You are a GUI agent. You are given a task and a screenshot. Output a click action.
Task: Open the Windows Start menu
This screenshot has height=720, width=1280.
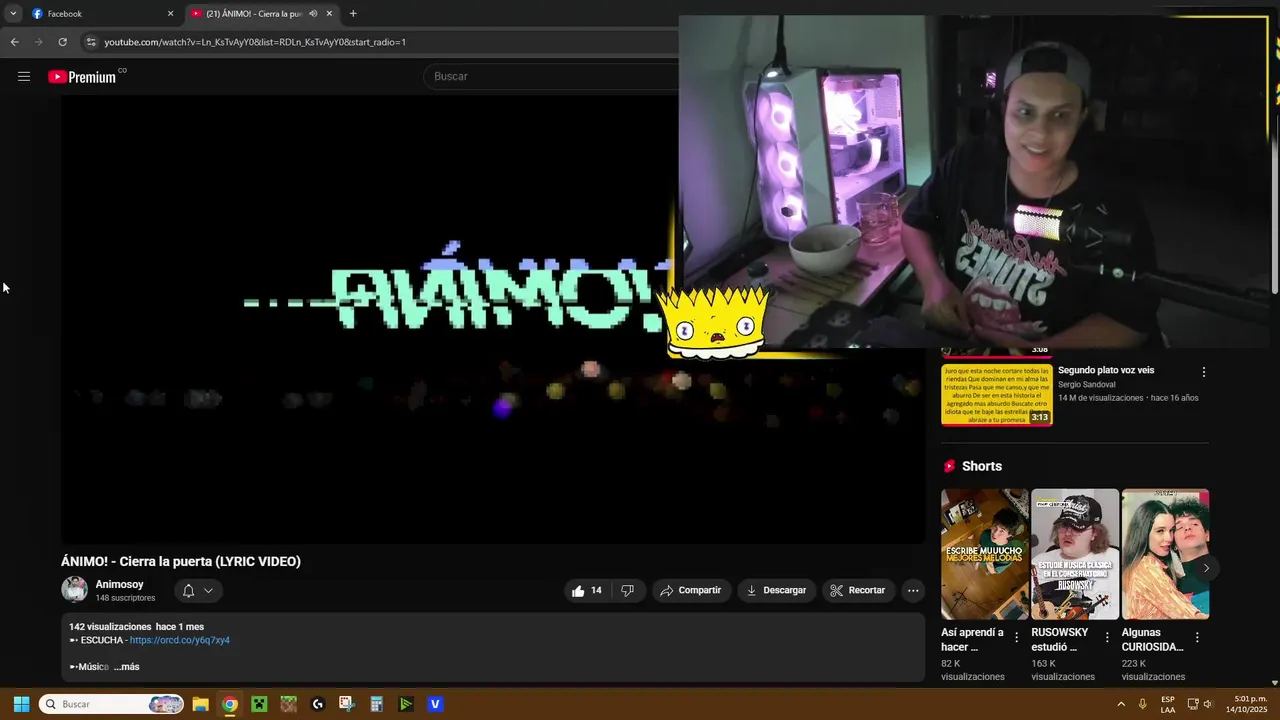coord(21,704)
